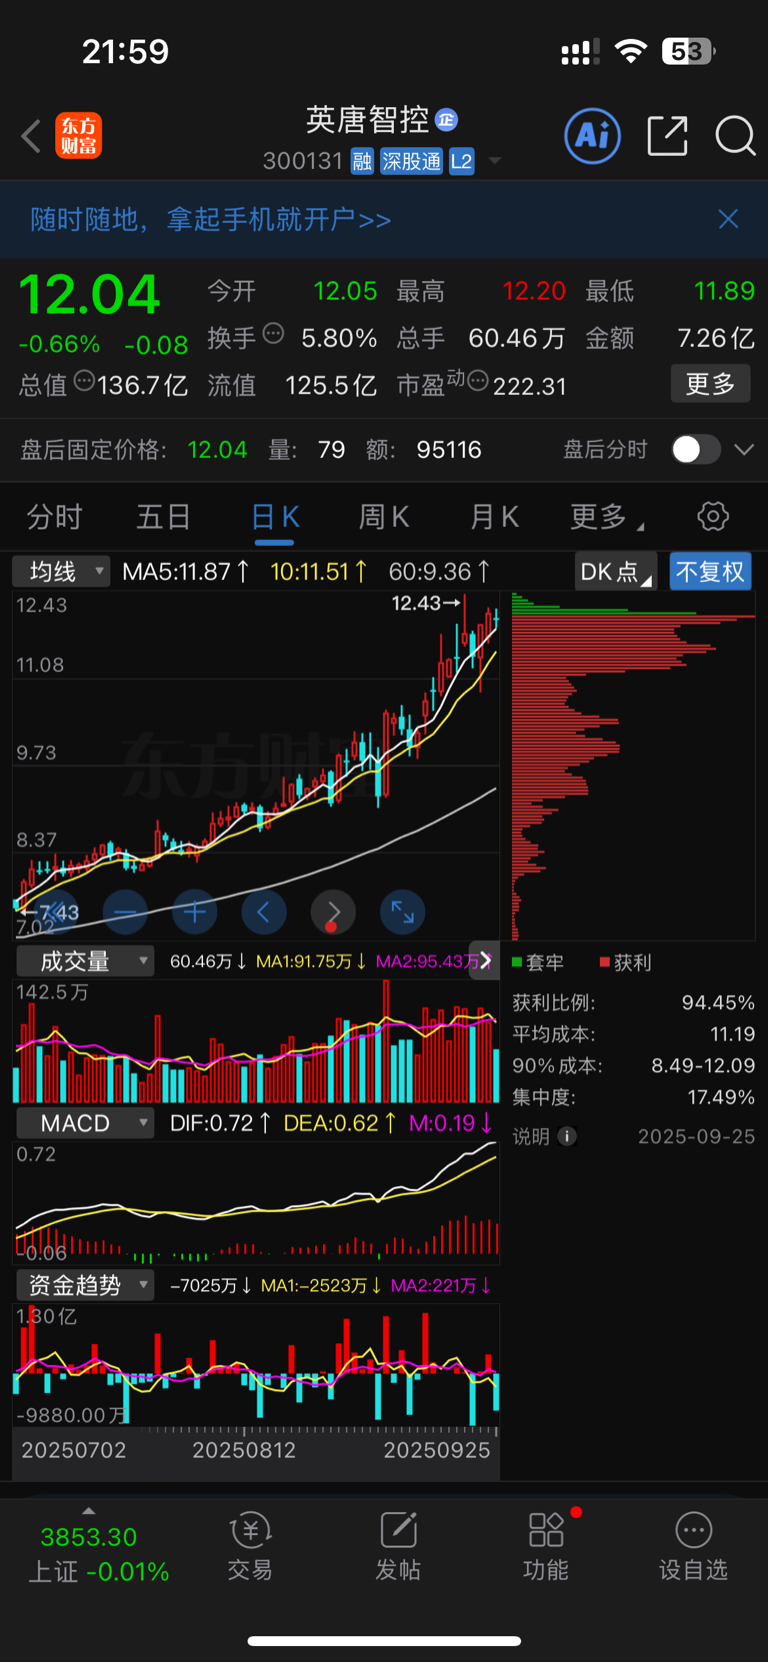This screenshot has height=1663, width=768.
Task: Tap the info icon beside 说明
Action: (x=567, y=1136)
